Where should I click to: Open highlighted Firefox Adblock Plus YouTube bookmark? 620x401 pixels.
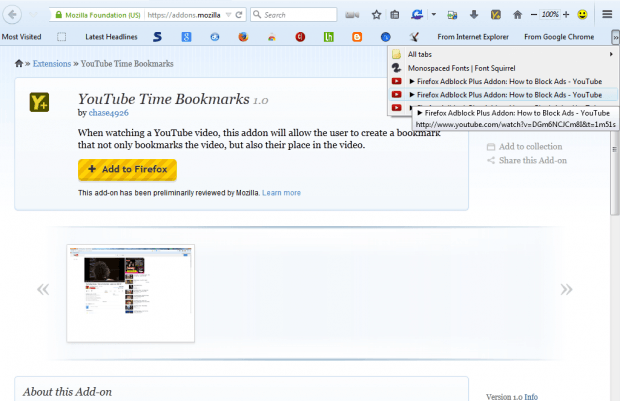(x=503, y=95)
